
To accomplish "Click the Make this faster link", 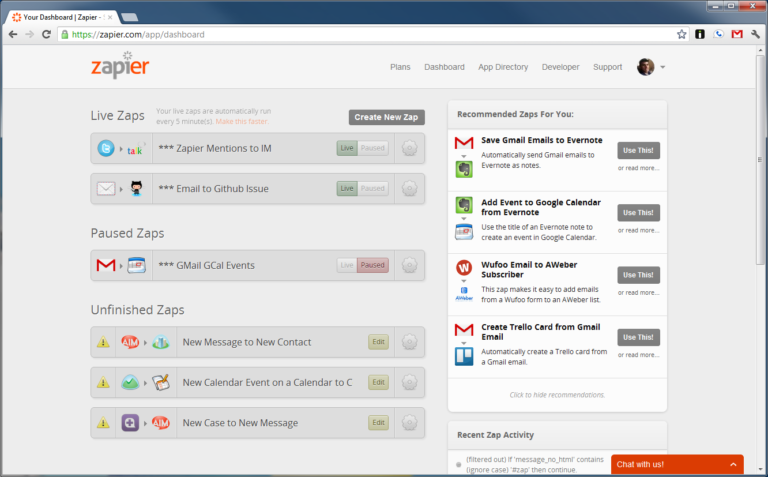I will tap(241, 121).
